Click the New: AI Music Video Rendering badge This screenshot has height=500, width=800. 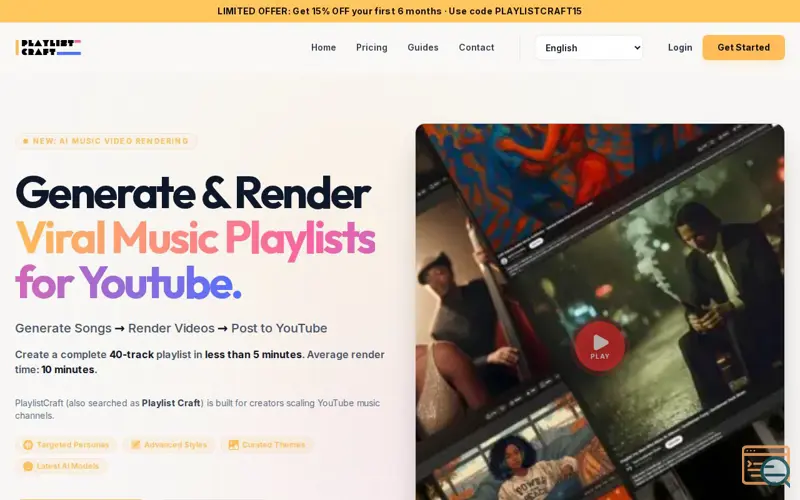106,141
